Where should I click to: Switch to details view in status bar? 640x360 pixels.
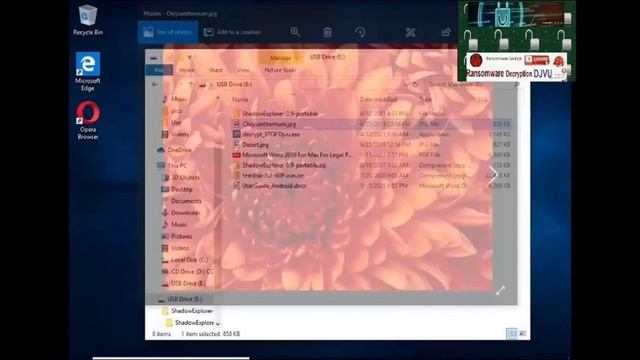[511, 333]
